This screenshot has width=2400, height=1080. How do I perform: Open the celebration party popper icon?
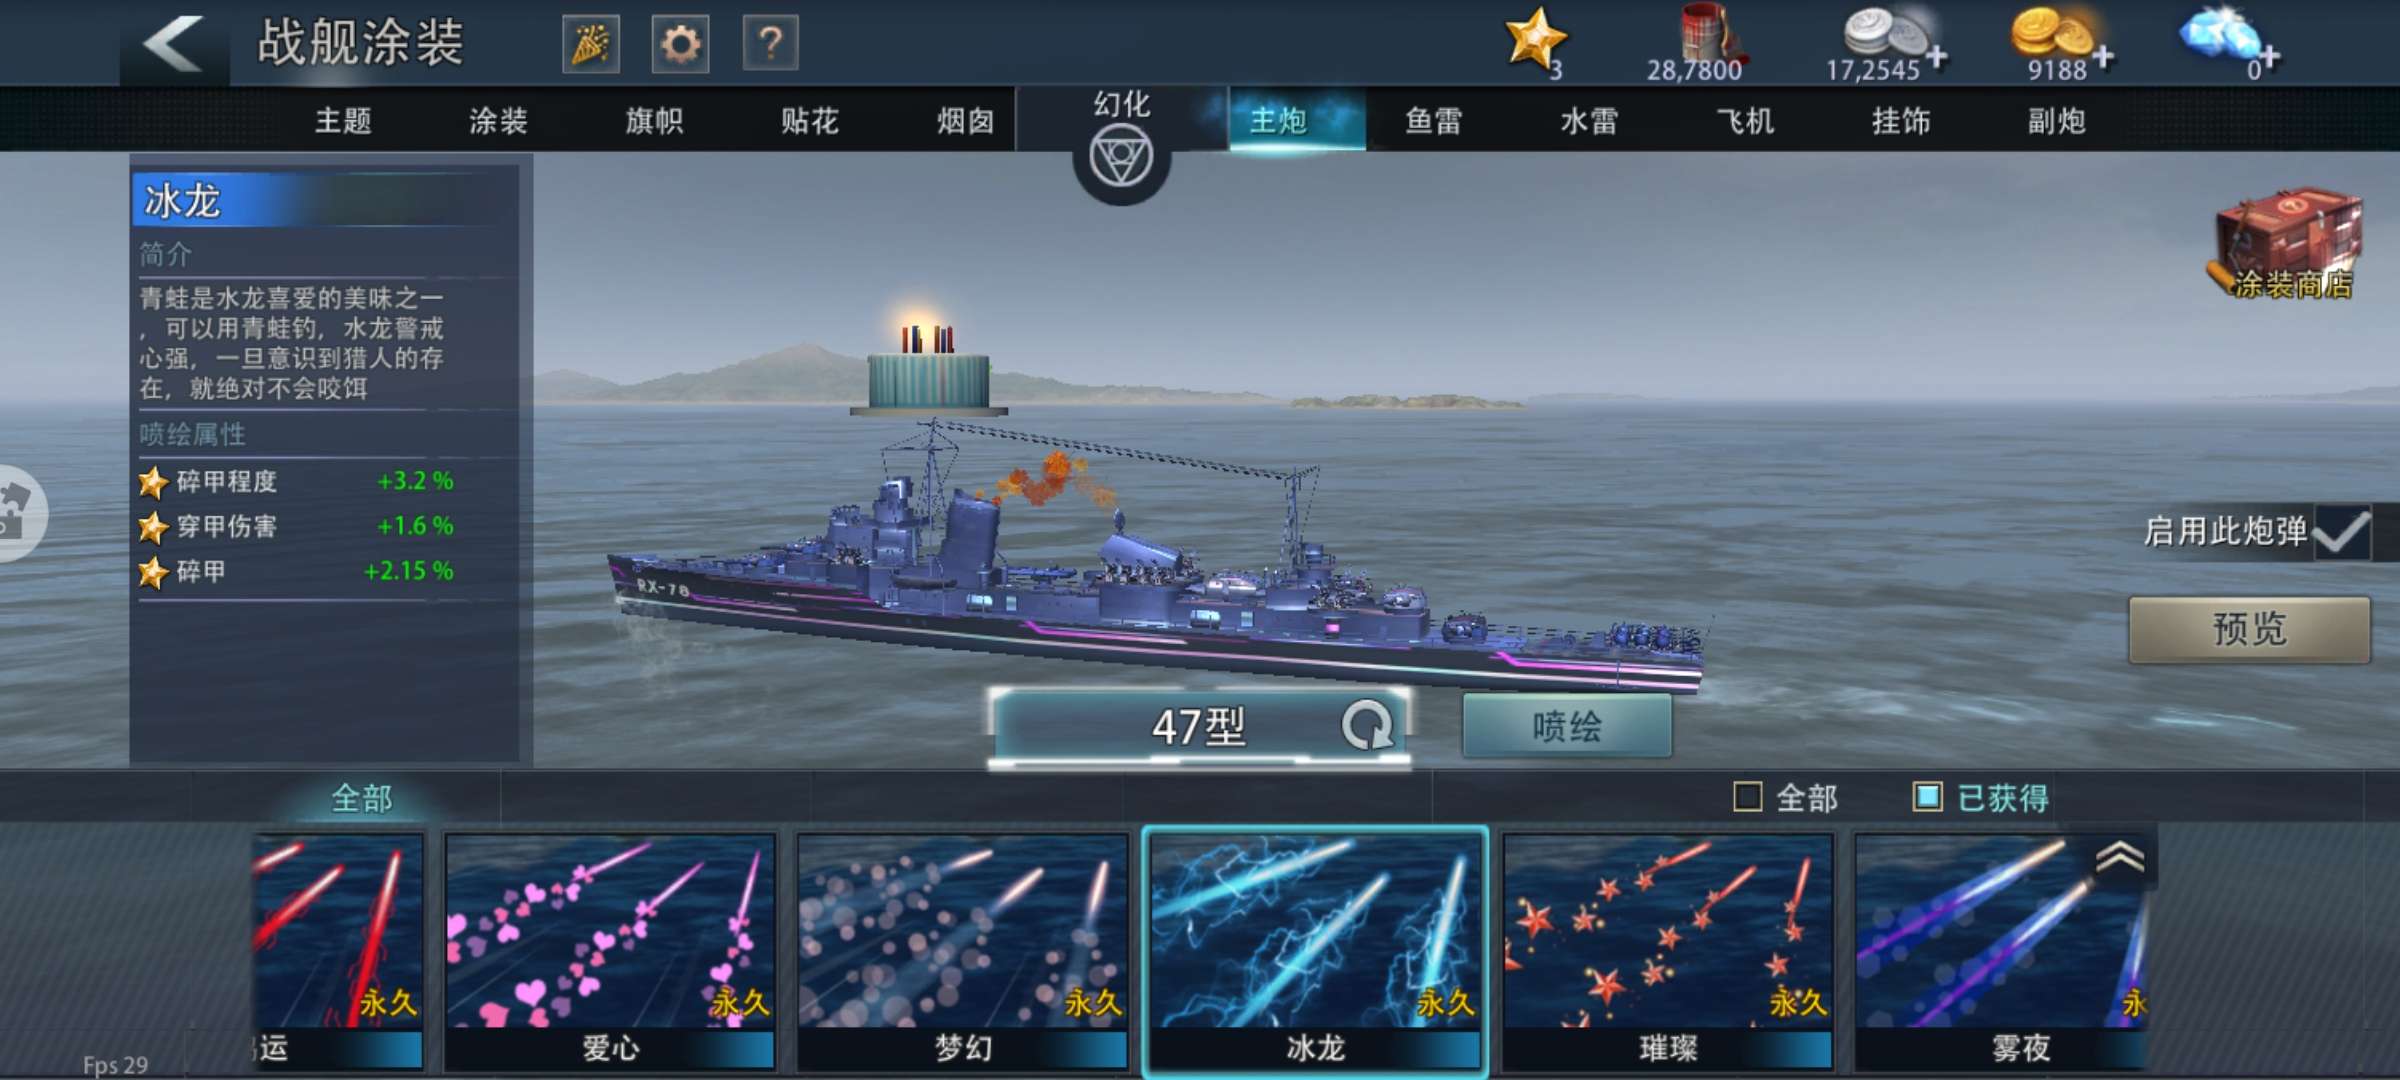[x=591, y=44]
